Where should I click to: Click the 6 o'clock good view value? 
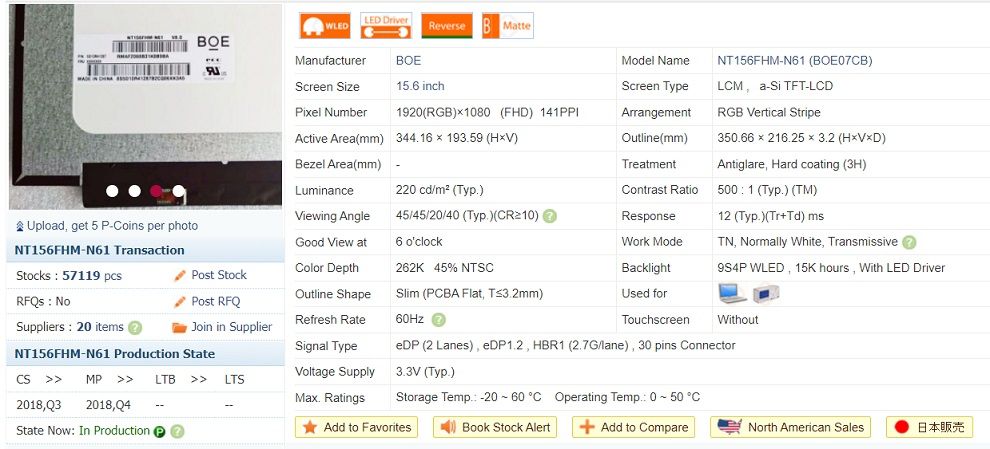coord(419,242)
